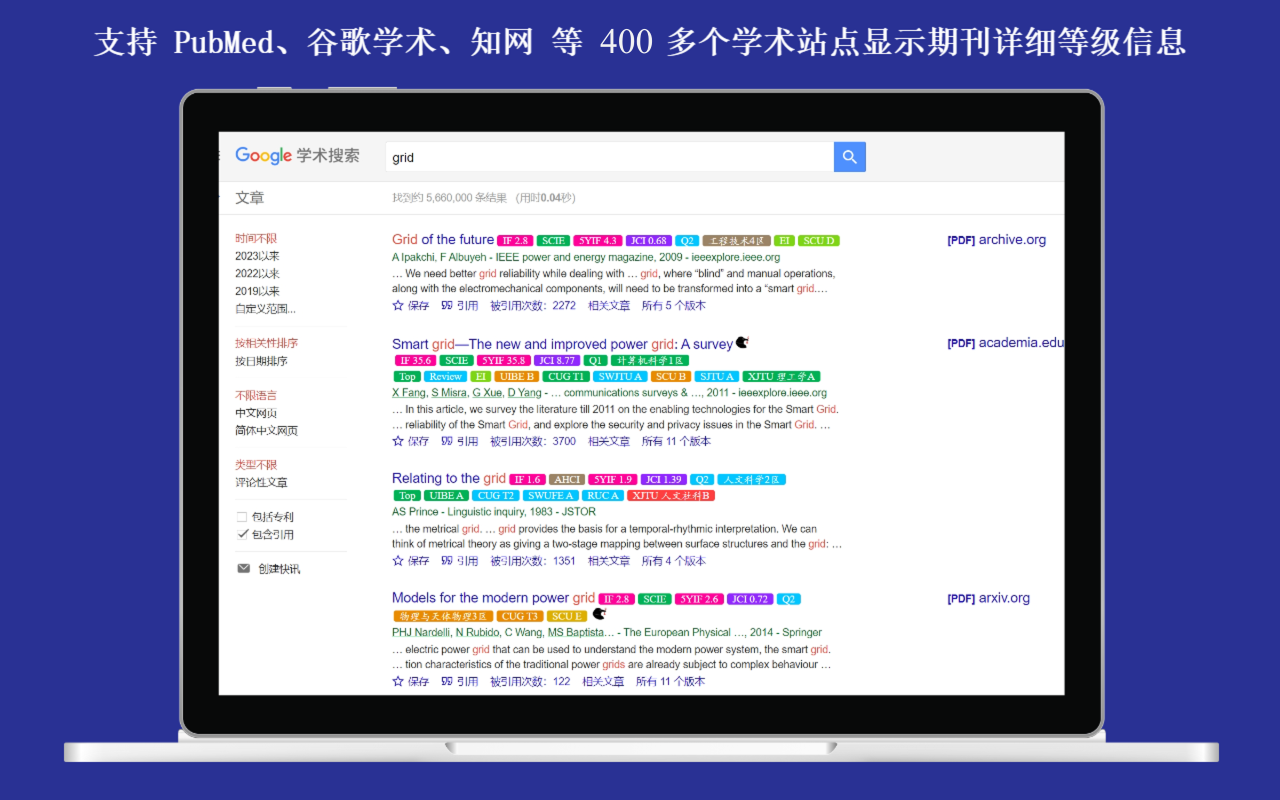Click the blue search magnifier button

click(849, 157)
